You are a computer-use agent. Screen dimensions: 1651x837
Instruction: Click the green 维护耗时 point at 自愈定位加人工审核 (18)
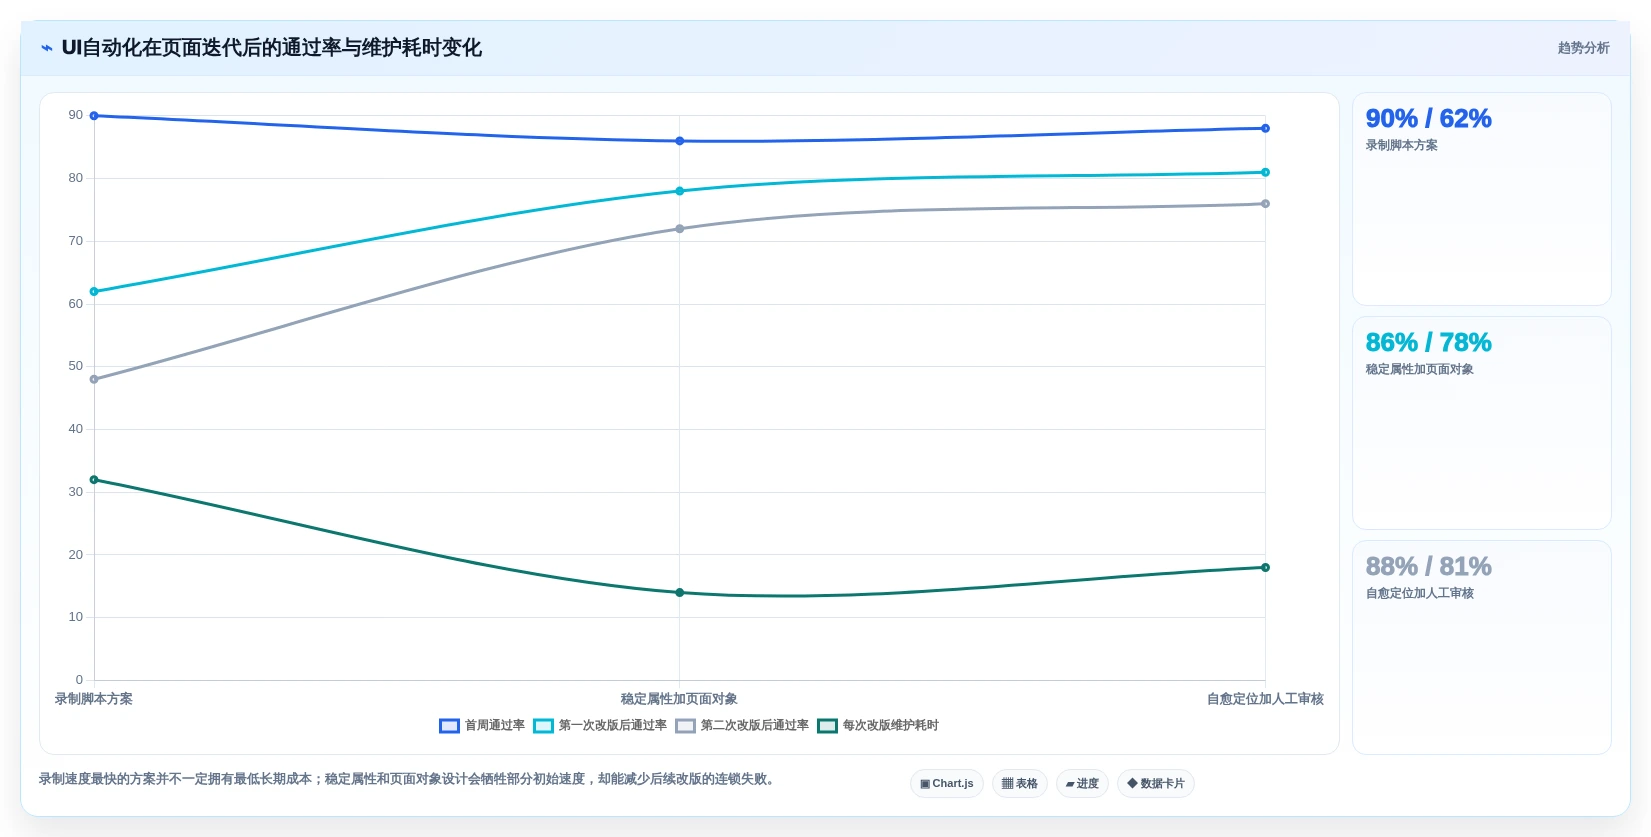pyautogui.click(x=1265, y=567)
